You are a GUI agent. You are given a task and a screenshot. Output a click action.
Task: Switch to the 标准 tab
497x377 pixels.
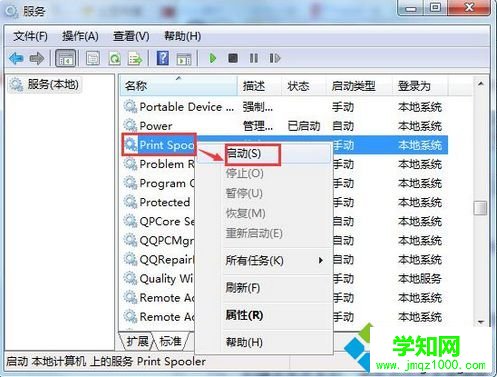click(171, 341)
